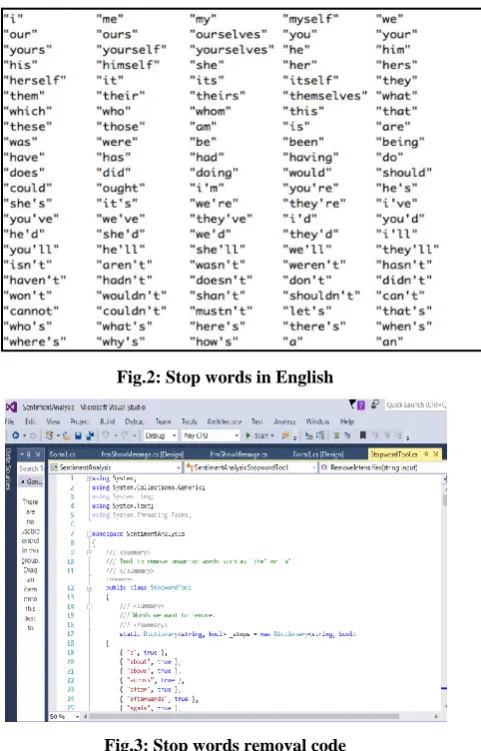The width and height of the screenshot is (481, 751).
Task: Close the Toolbox panel
Action: pyautogui.click(x=38, y=454)
